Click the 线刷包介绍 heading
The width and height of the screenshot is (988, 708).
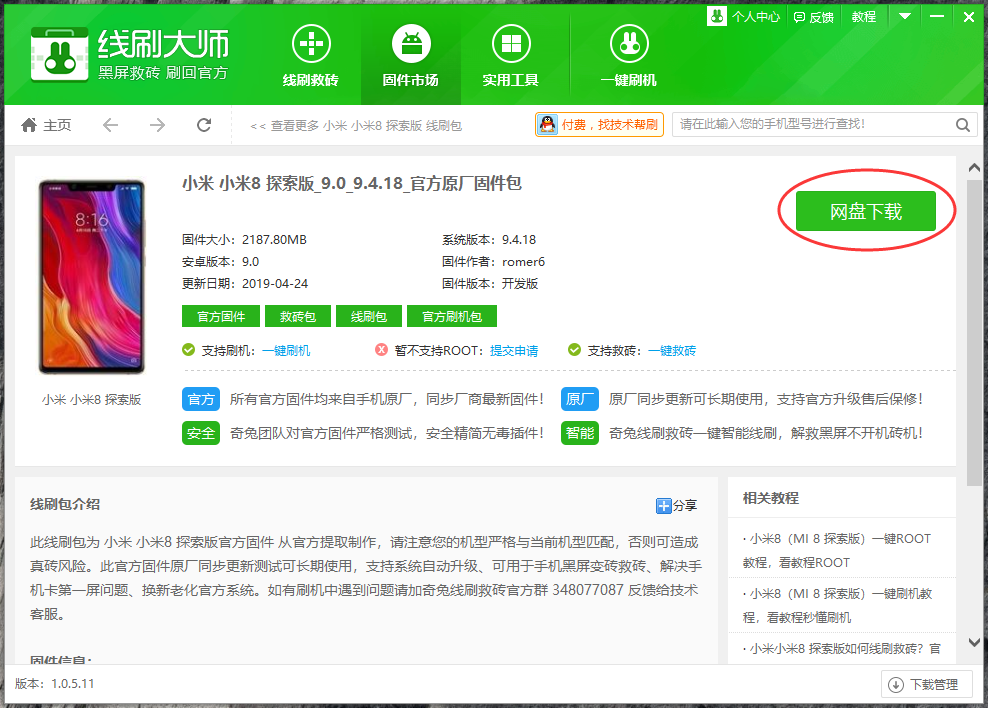(65, 504)
